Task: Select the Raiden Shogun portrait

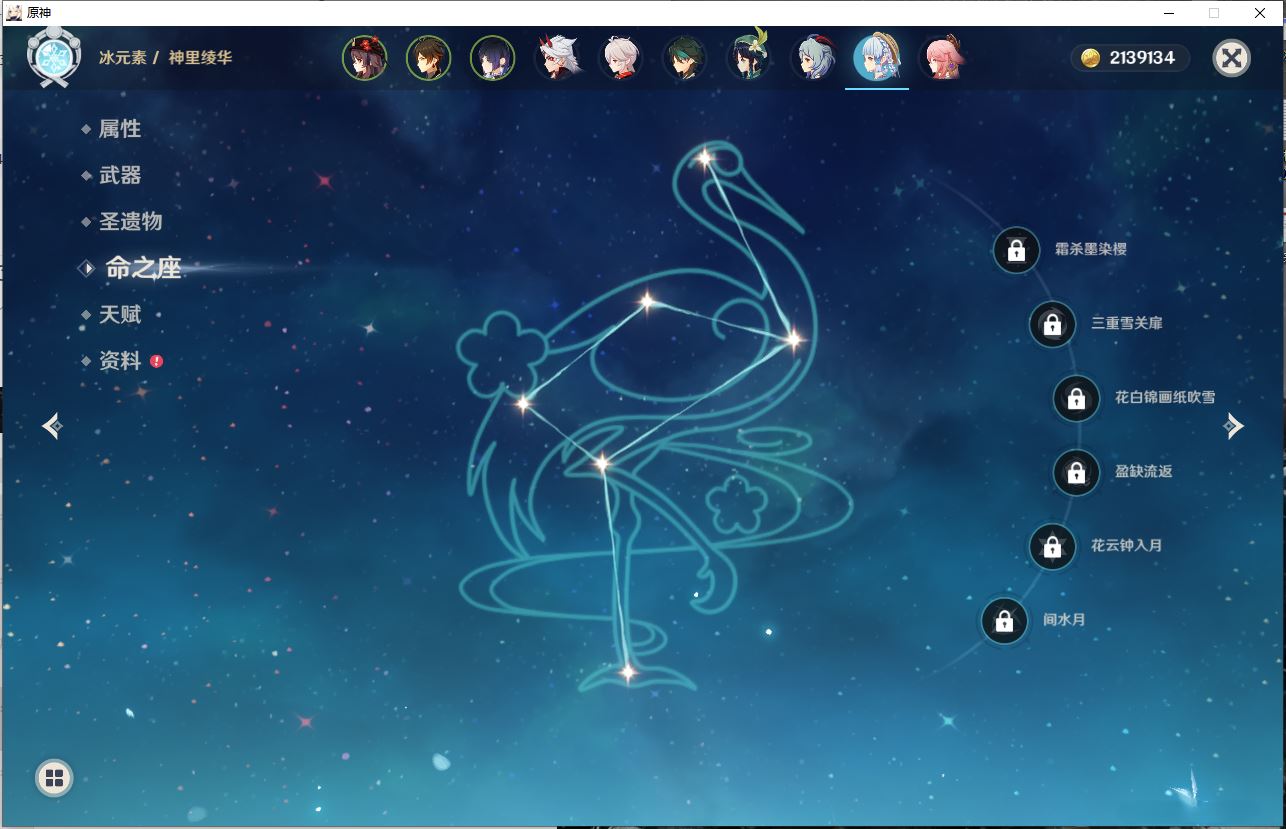Action: [493, 59]
